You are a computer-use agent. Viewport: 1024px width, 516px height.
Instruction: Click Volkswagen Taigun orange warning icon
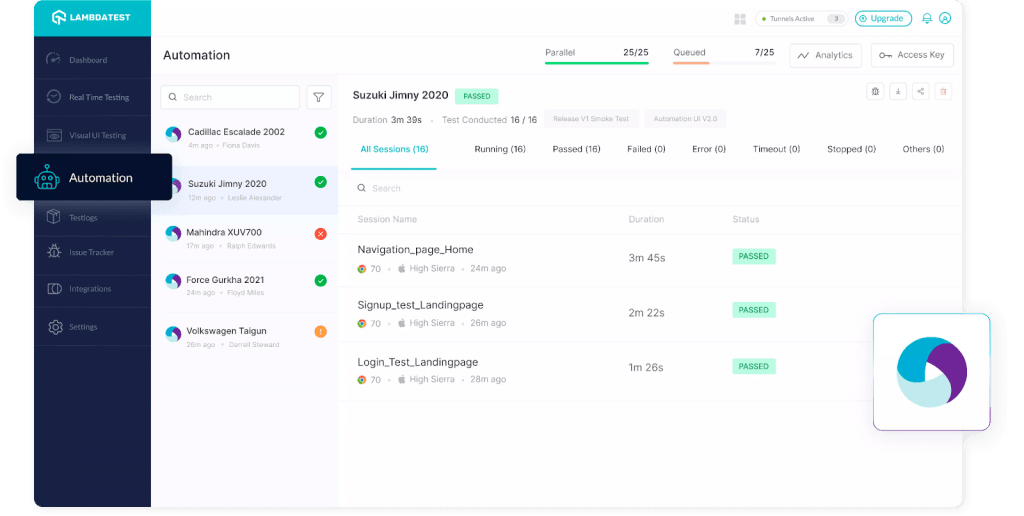pyautogui.click(x=321, y=332)
